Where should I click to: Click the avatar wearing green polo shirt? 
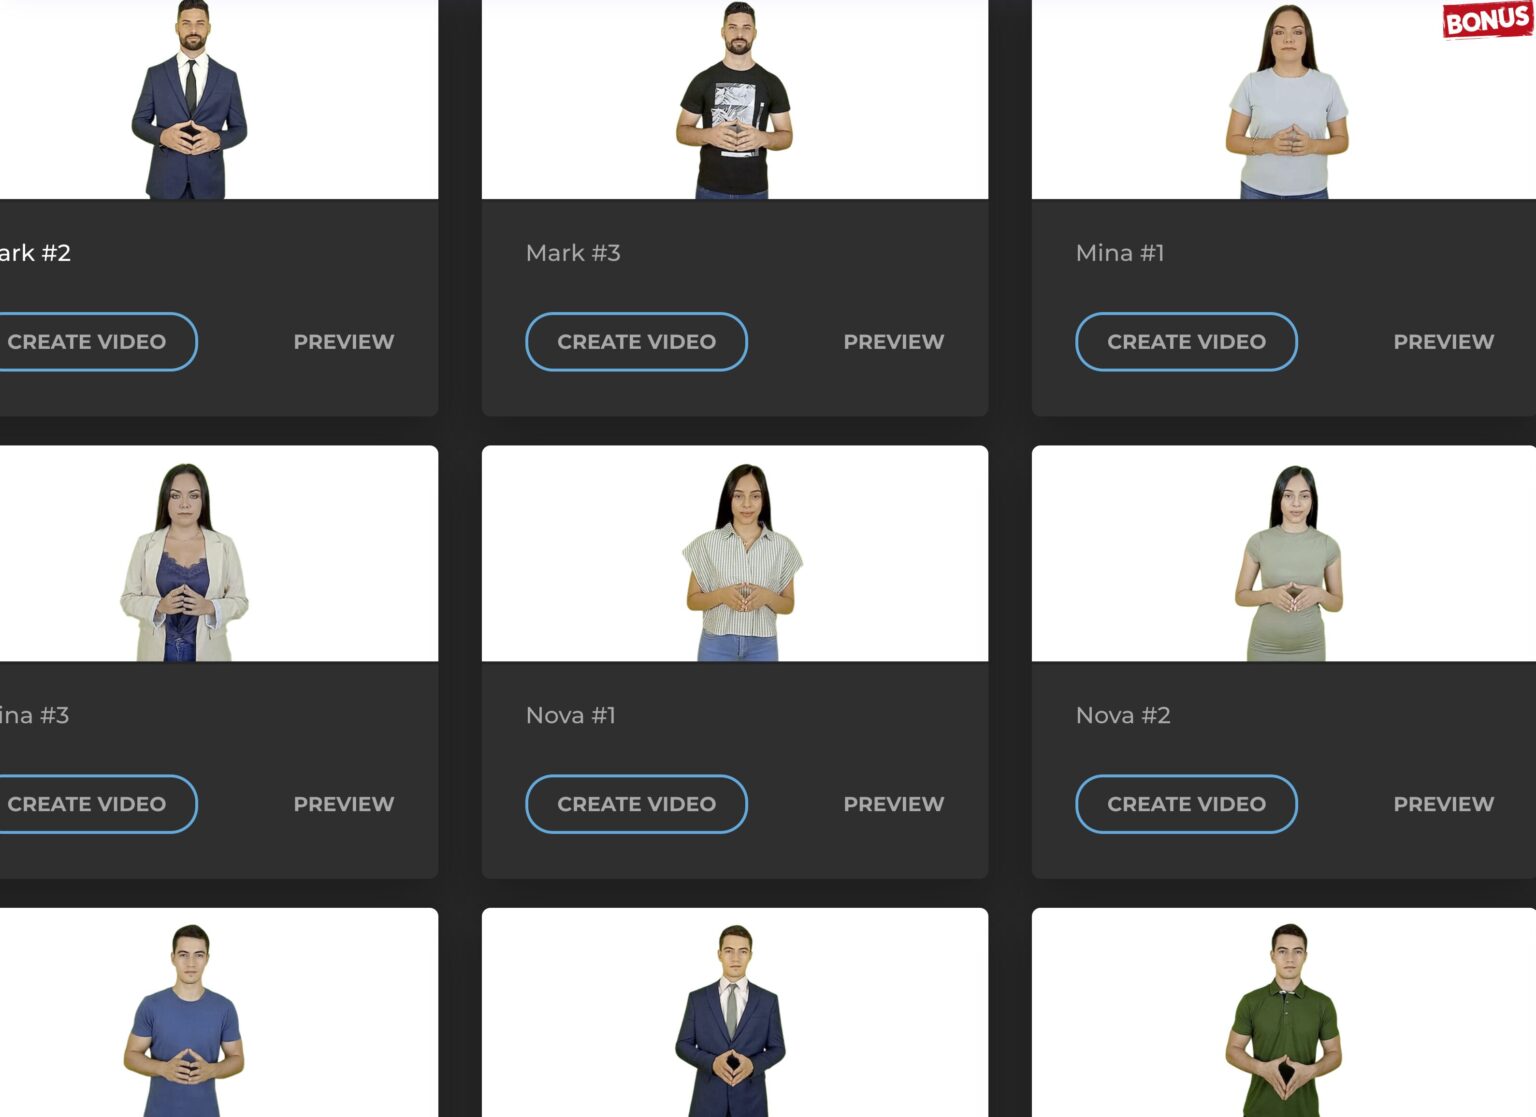coord(1290,1020)
